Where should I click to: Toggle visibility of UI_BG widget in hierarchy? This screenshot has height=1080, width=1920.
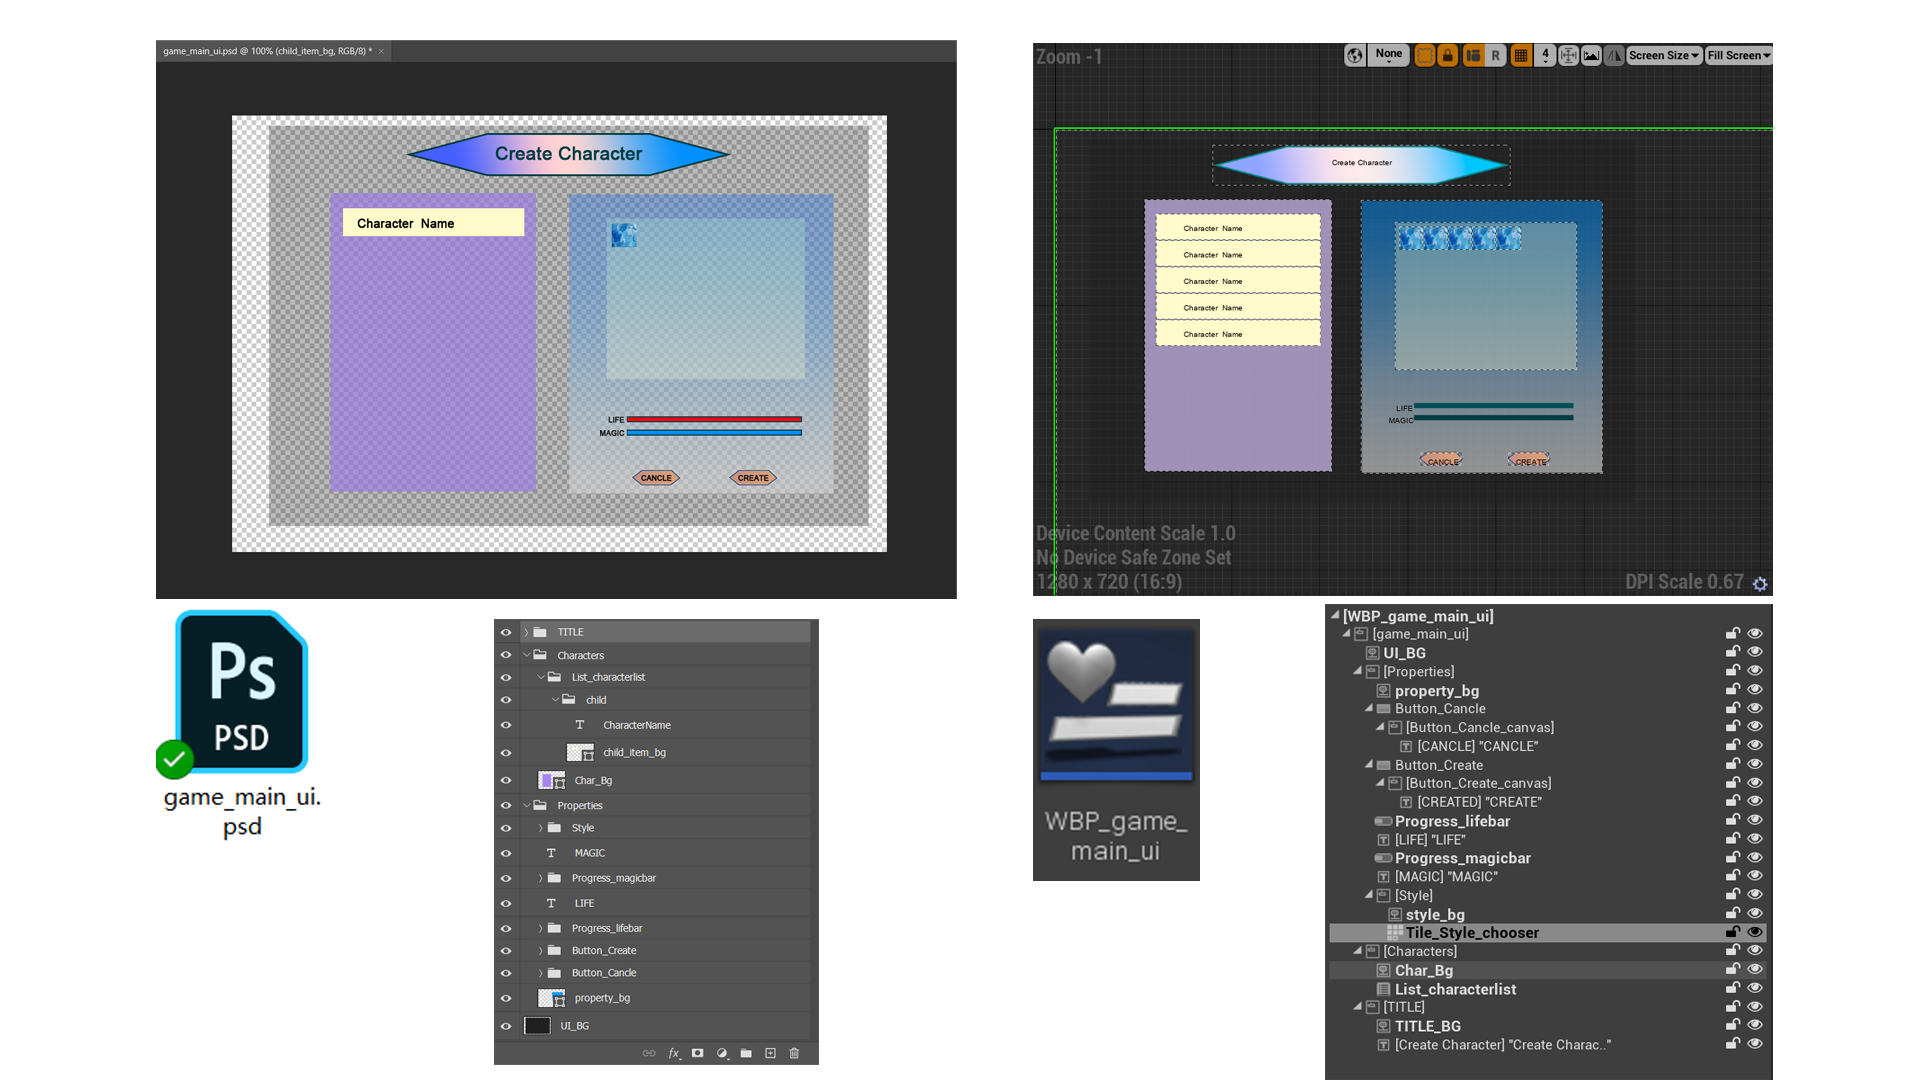[x=1754, y=652]
